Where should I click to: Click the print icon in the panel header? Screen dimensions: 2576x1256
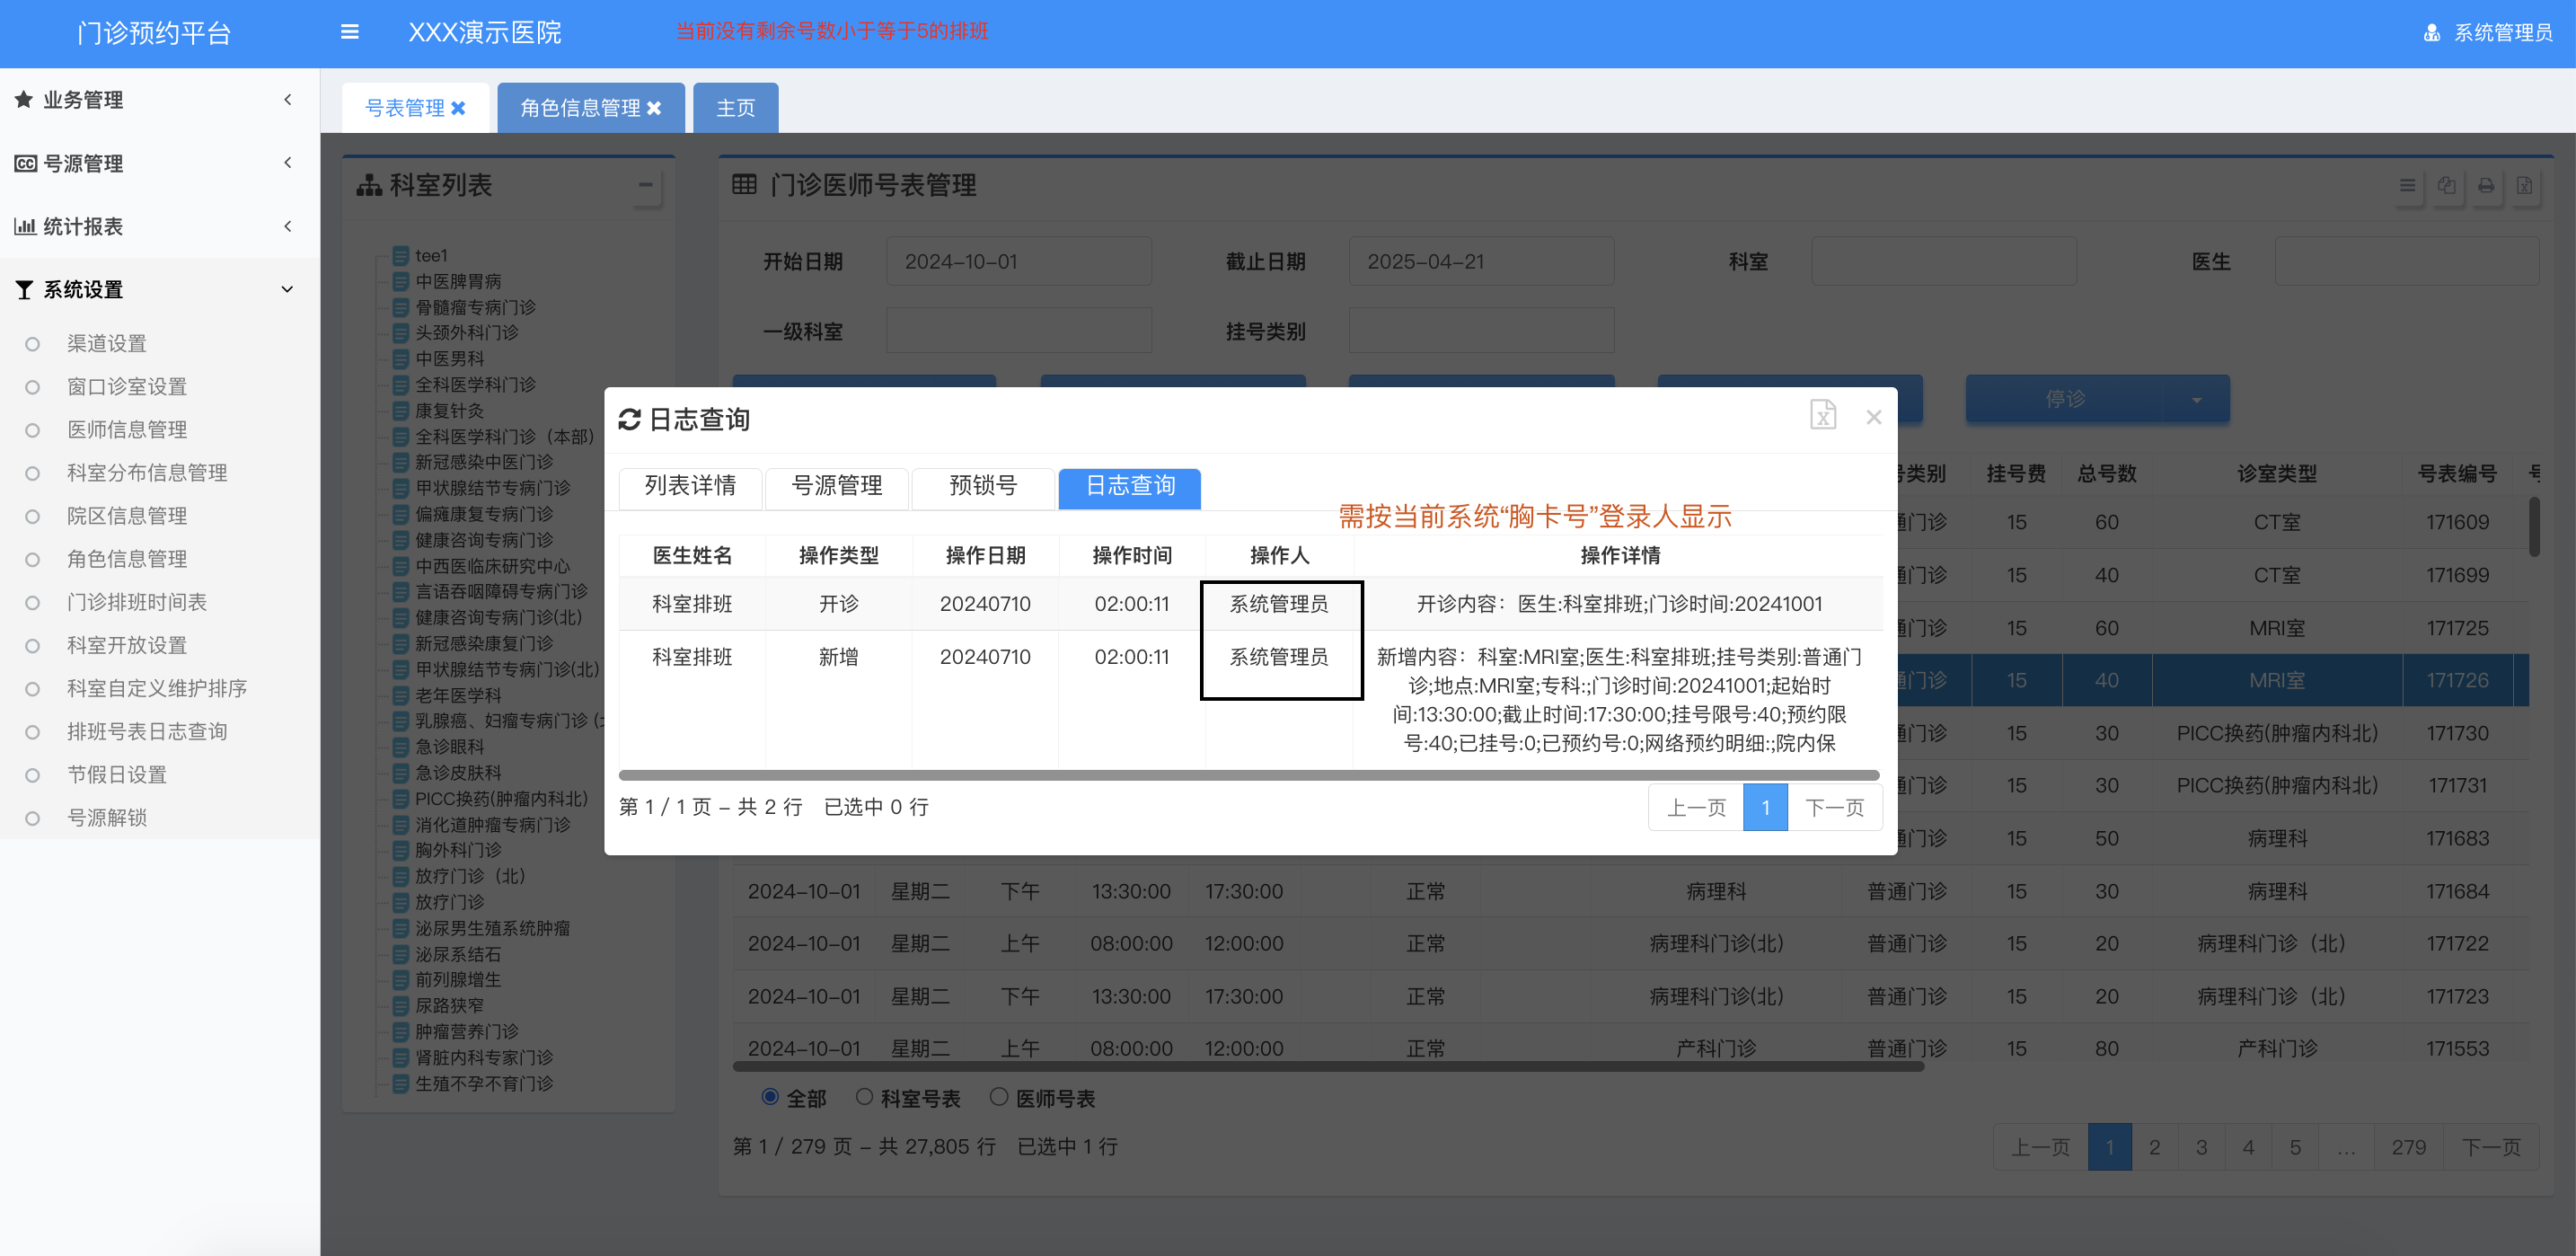pyautogui.click(x=2485, y=186)
